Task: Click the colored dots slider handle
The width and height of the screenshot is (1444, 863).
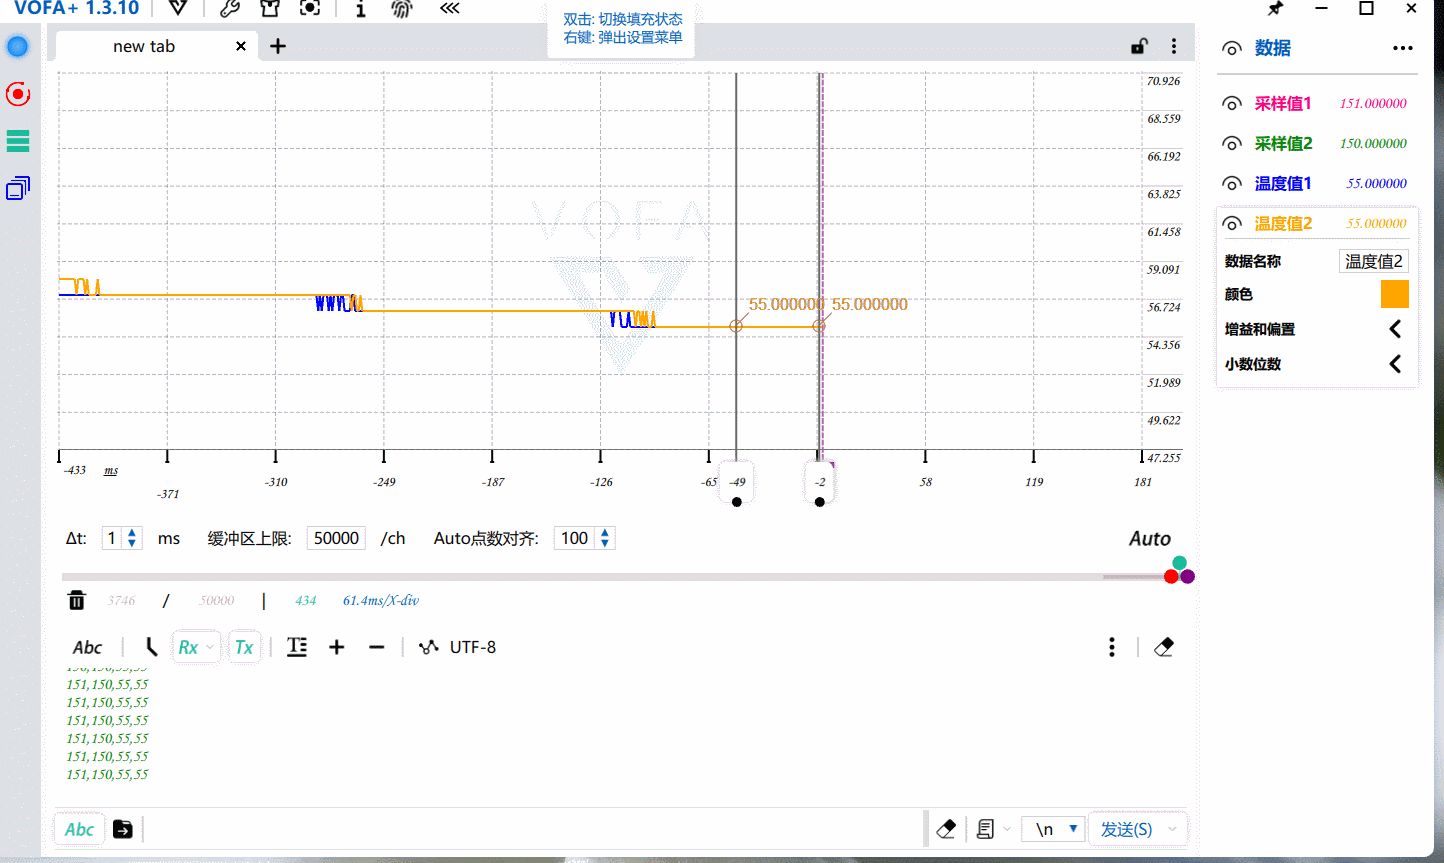Action: point(1179,571)
